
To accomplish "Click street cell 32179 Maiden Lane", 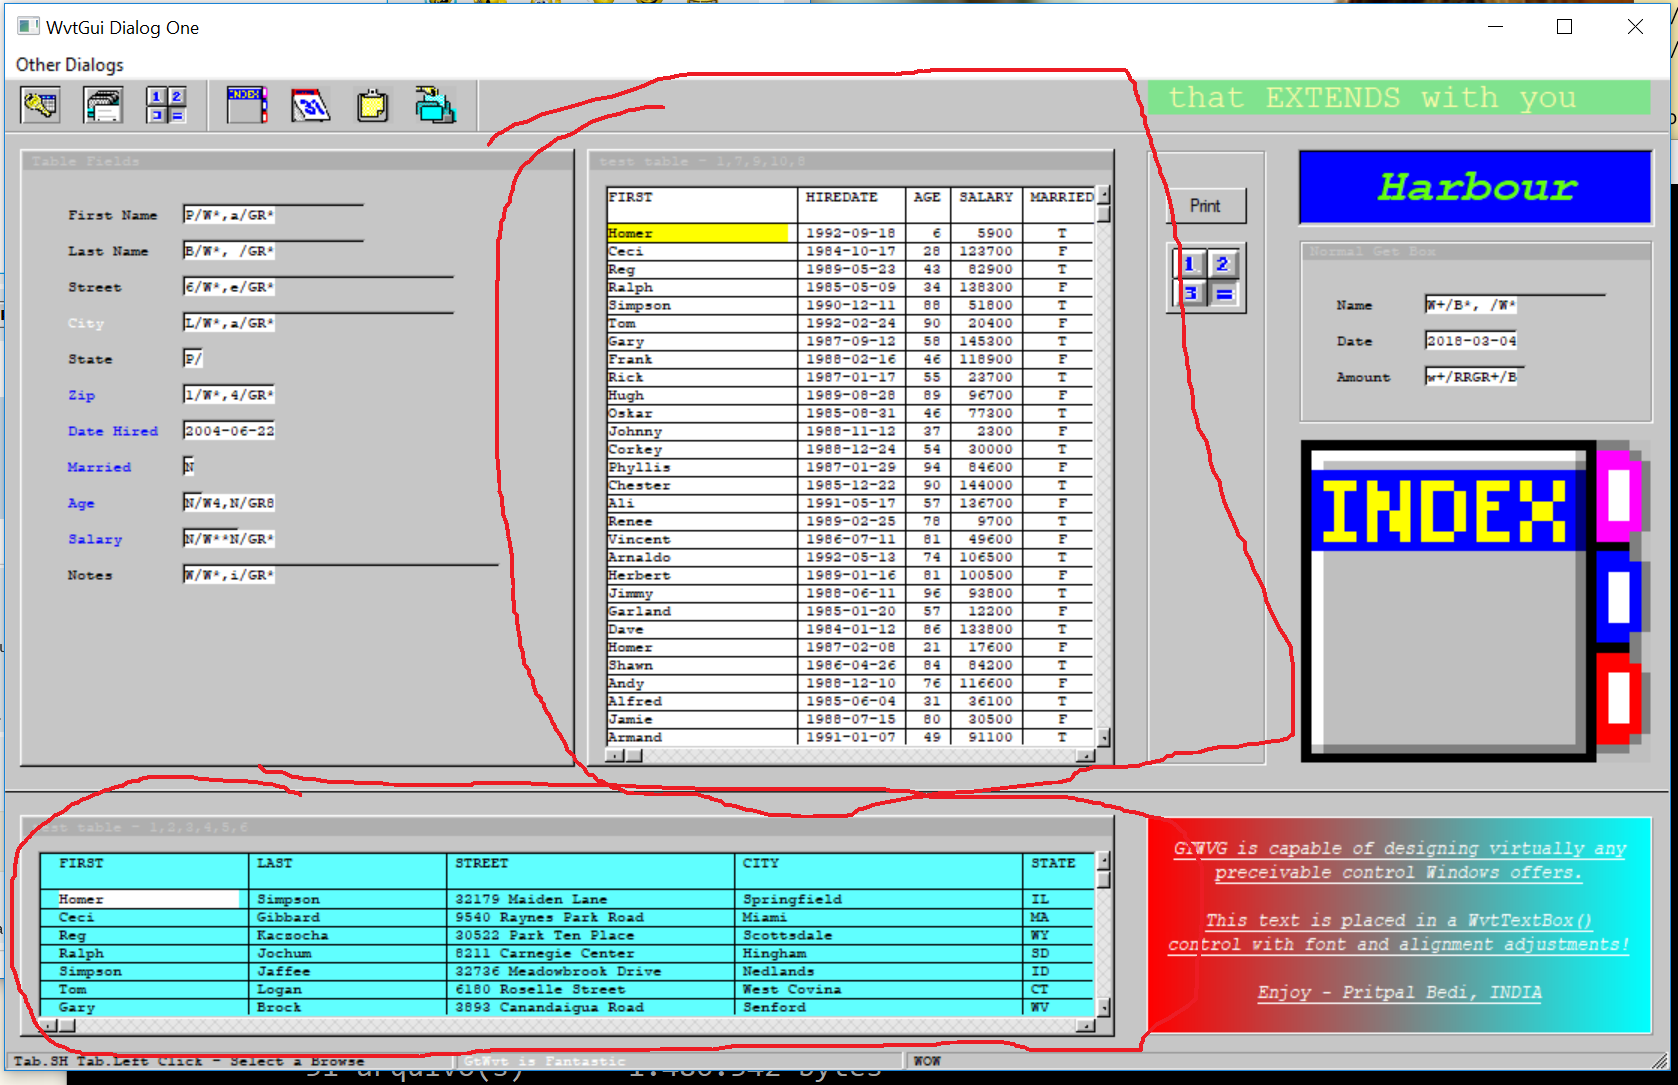I will tap(590, 899).
